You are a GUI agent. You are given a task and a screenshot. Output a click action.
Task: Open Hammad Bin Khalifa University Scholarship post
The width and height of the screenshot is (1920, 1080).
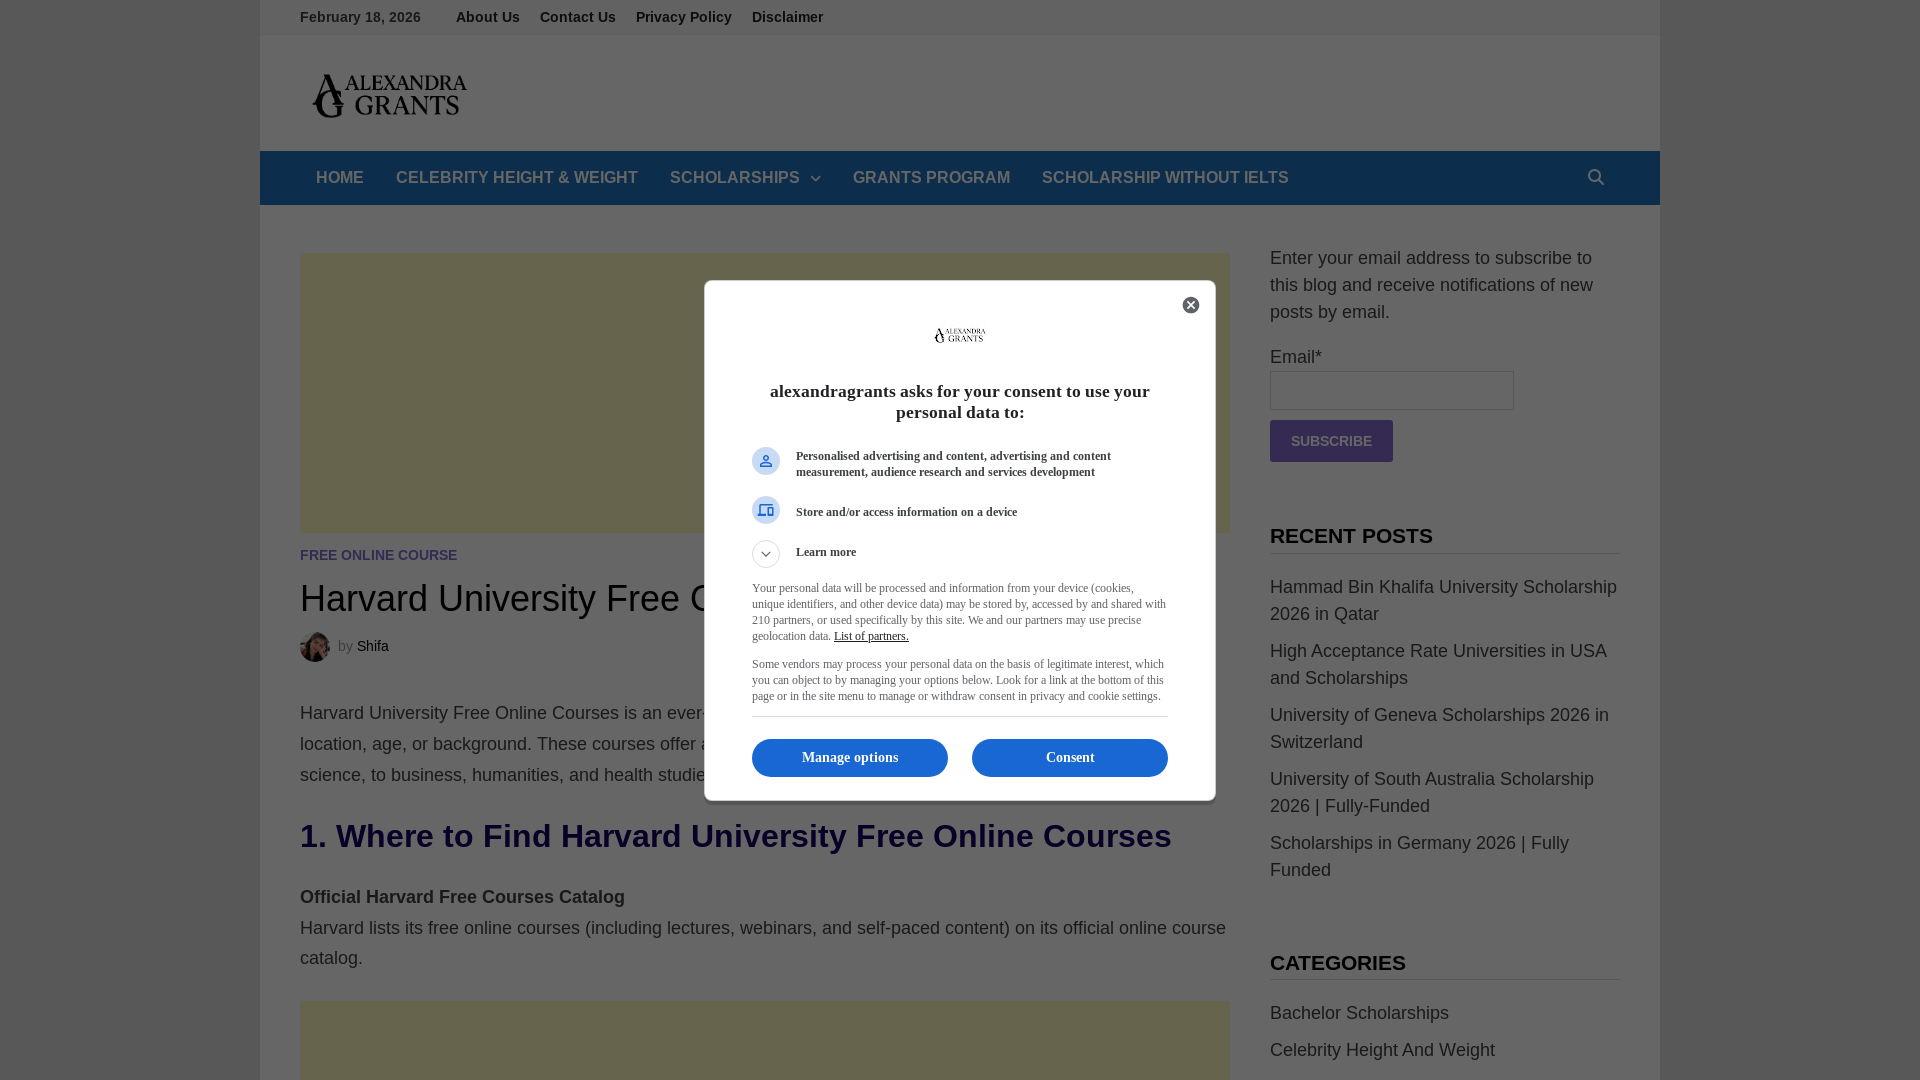1443,601
